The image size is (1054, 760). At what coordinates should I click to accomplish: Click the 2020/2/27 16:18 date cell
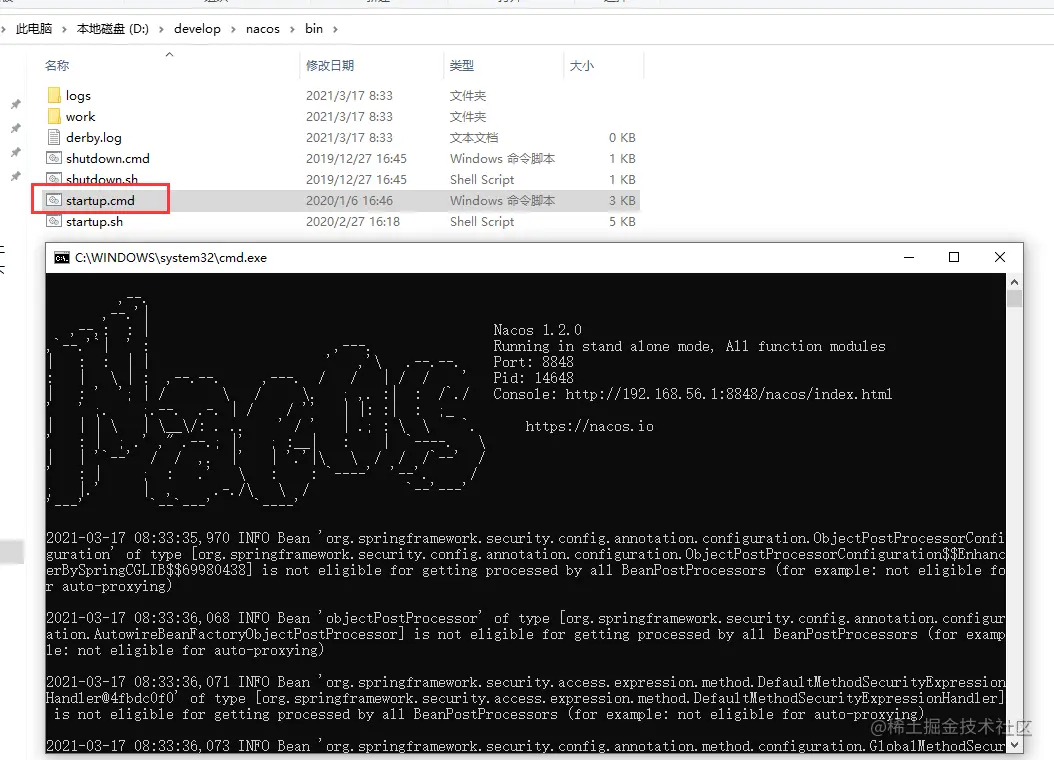point(353,221)
